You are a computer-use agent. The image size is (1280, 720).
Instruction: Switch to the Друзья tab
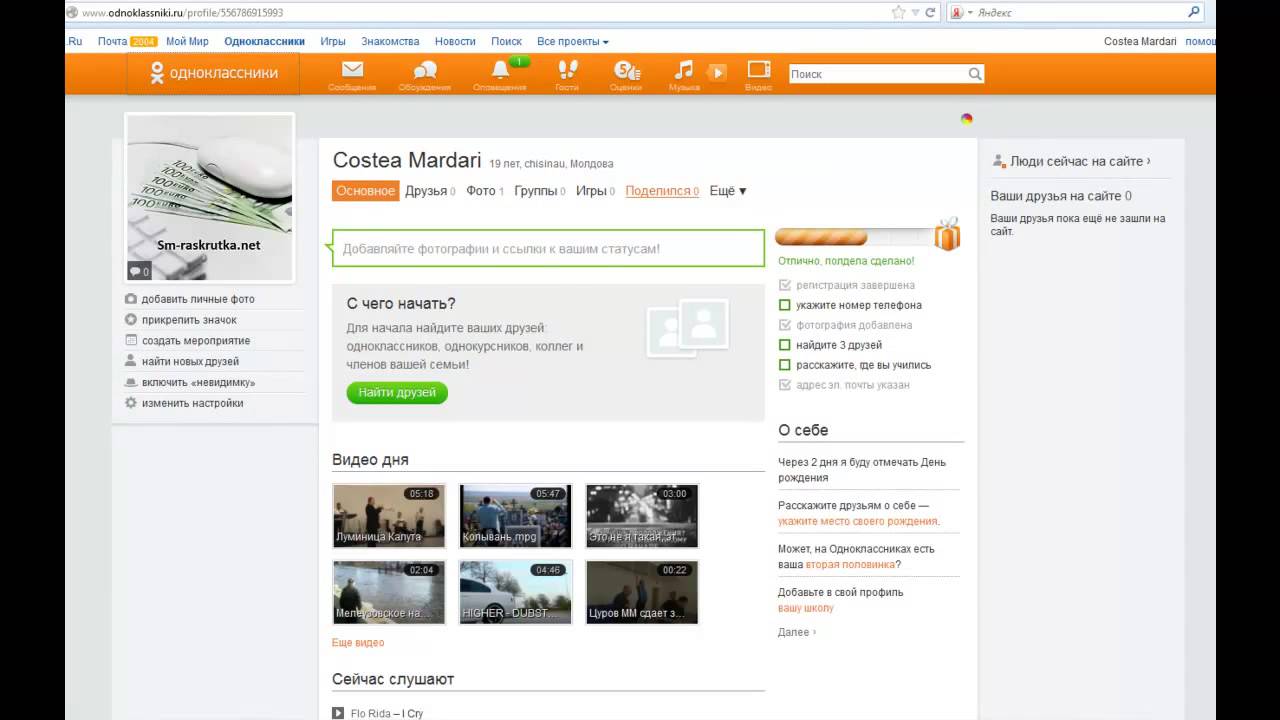click(x=430, y=191)
